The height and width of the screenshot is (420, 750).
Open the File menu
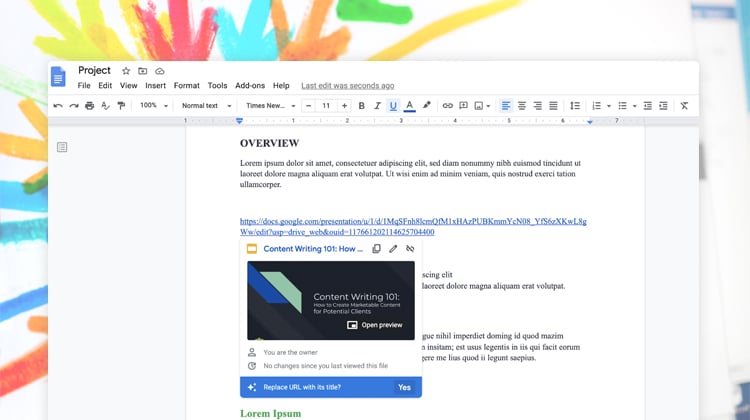coord(84,86)
